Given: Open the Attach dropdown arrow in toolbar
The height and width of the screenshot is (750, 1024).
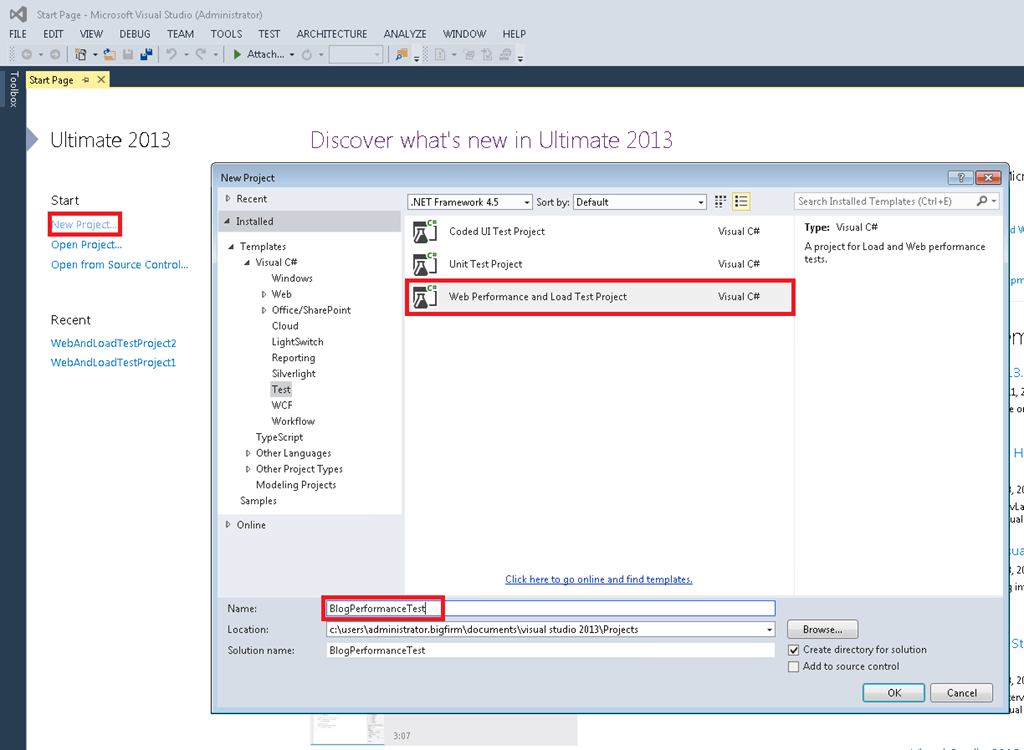Looking at the screenshot, I should coord(292,55).
